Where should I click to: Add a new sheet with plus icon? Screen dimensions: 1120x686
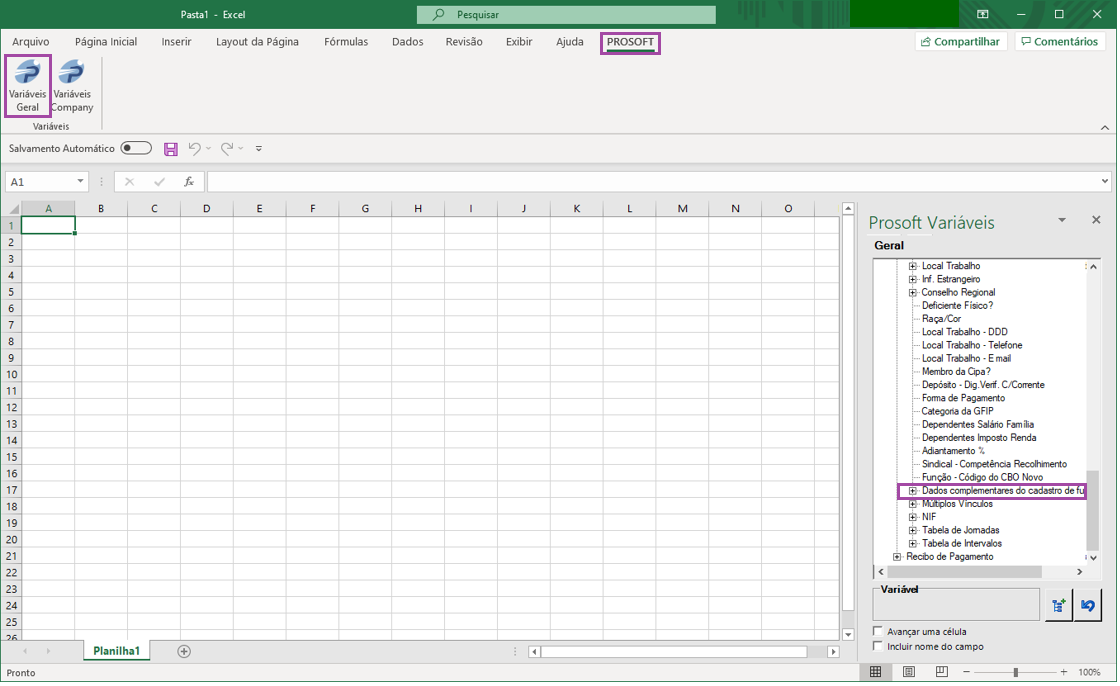click(x=184, y=651)
